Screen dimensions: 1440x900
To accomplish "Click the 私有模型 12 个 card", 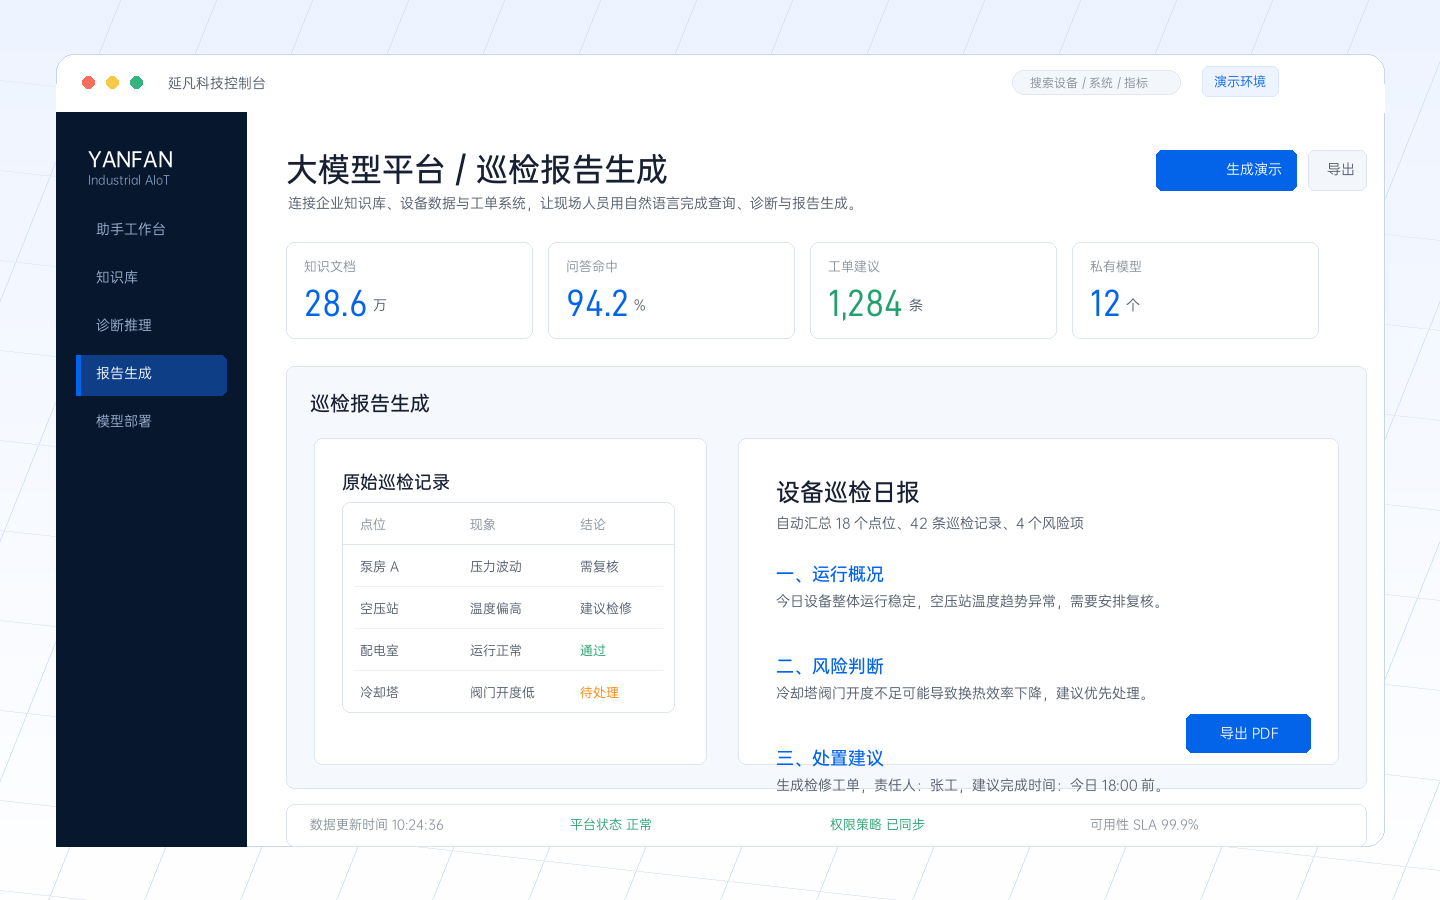I will point(1195,290).
